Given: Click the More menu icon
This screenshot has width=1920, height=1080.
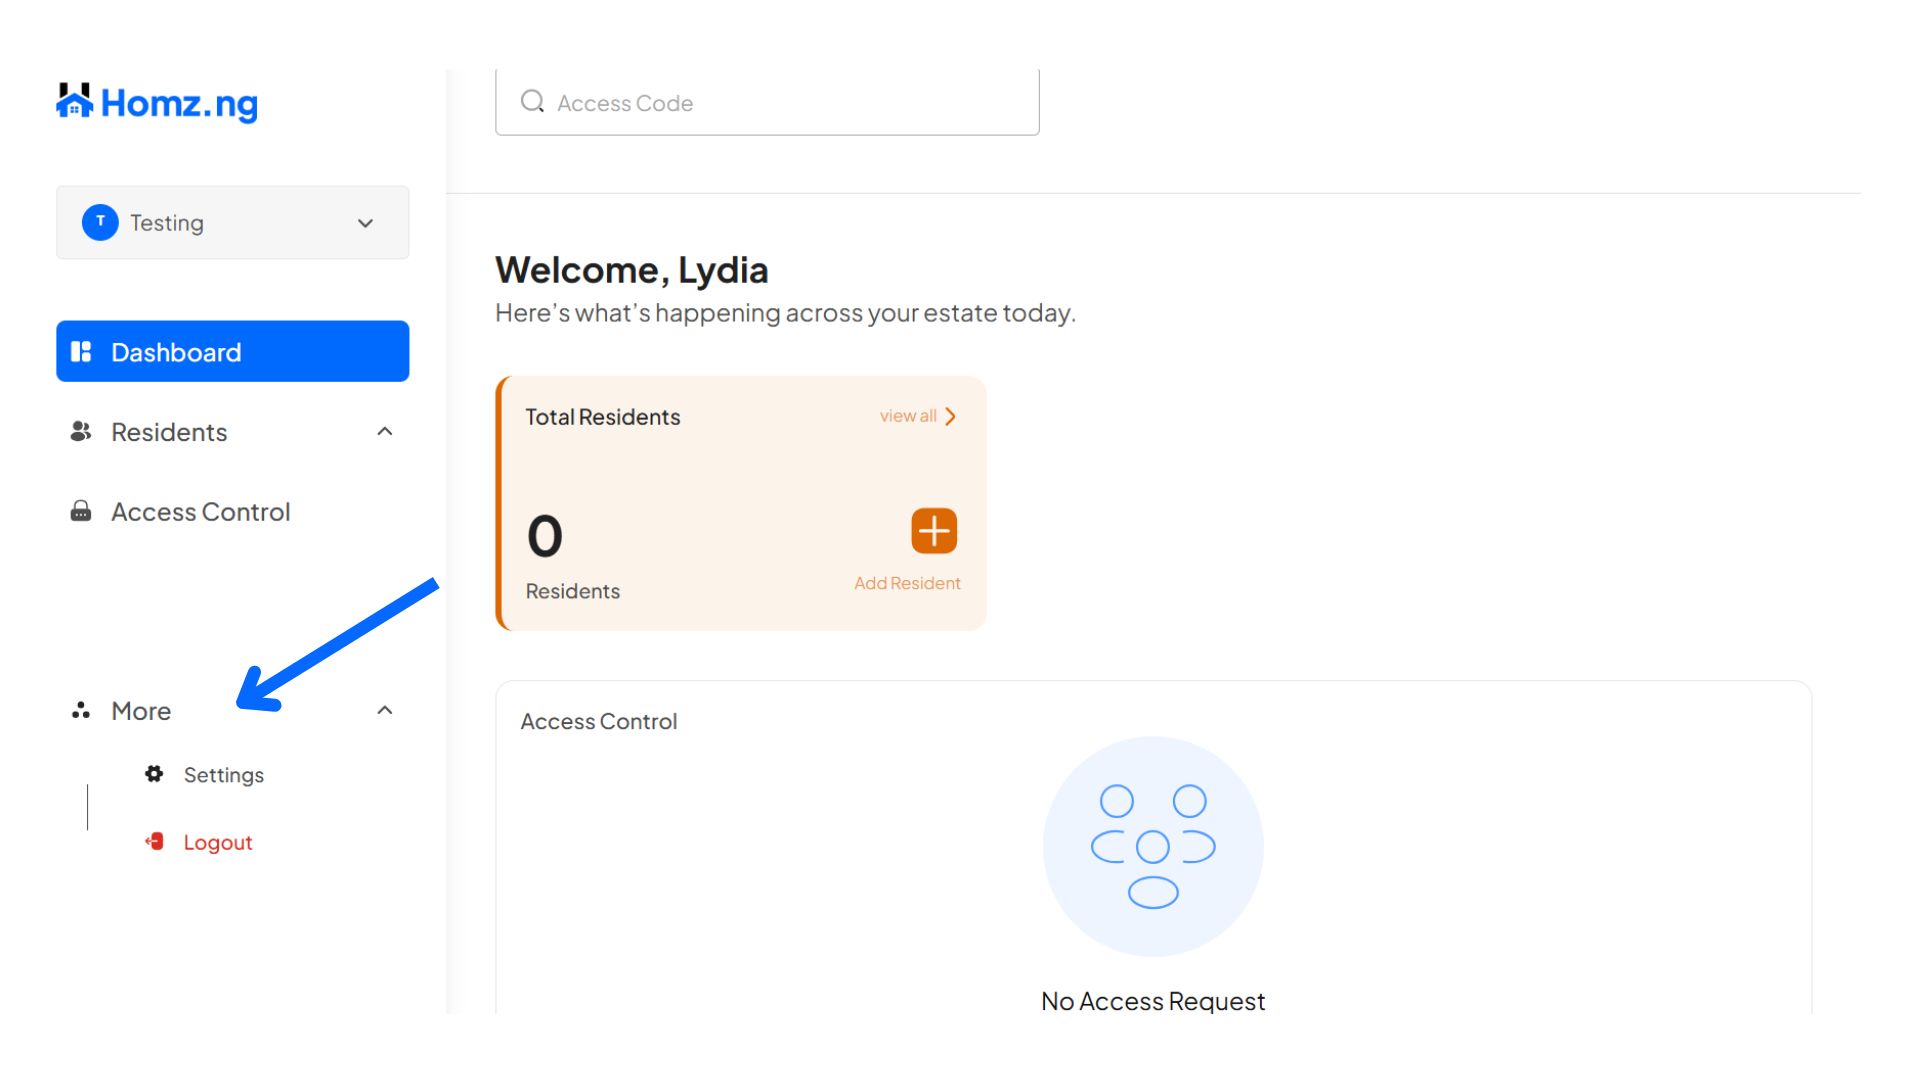Looking at the screenshot, I should pyautogui.click(x=81, y=710).
